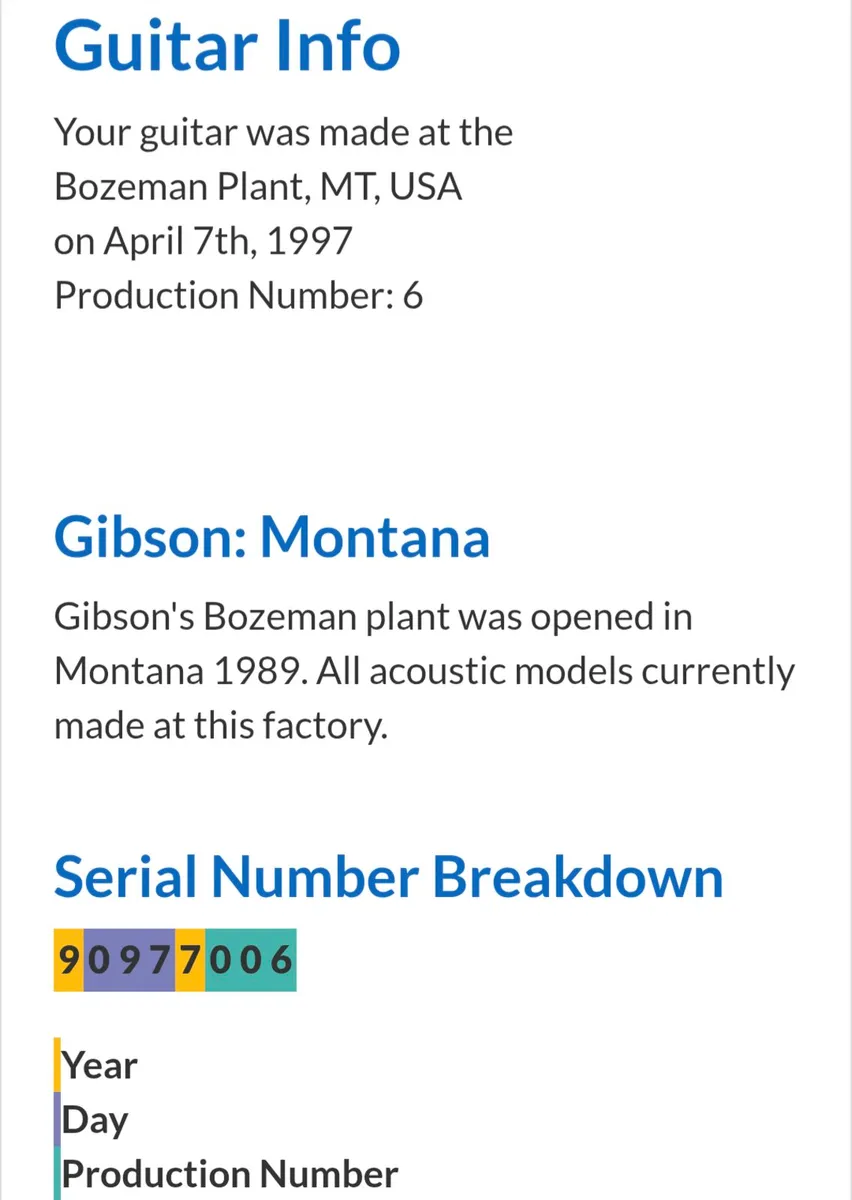Click the teal bar beside Production Number legend

[57, 1174]
